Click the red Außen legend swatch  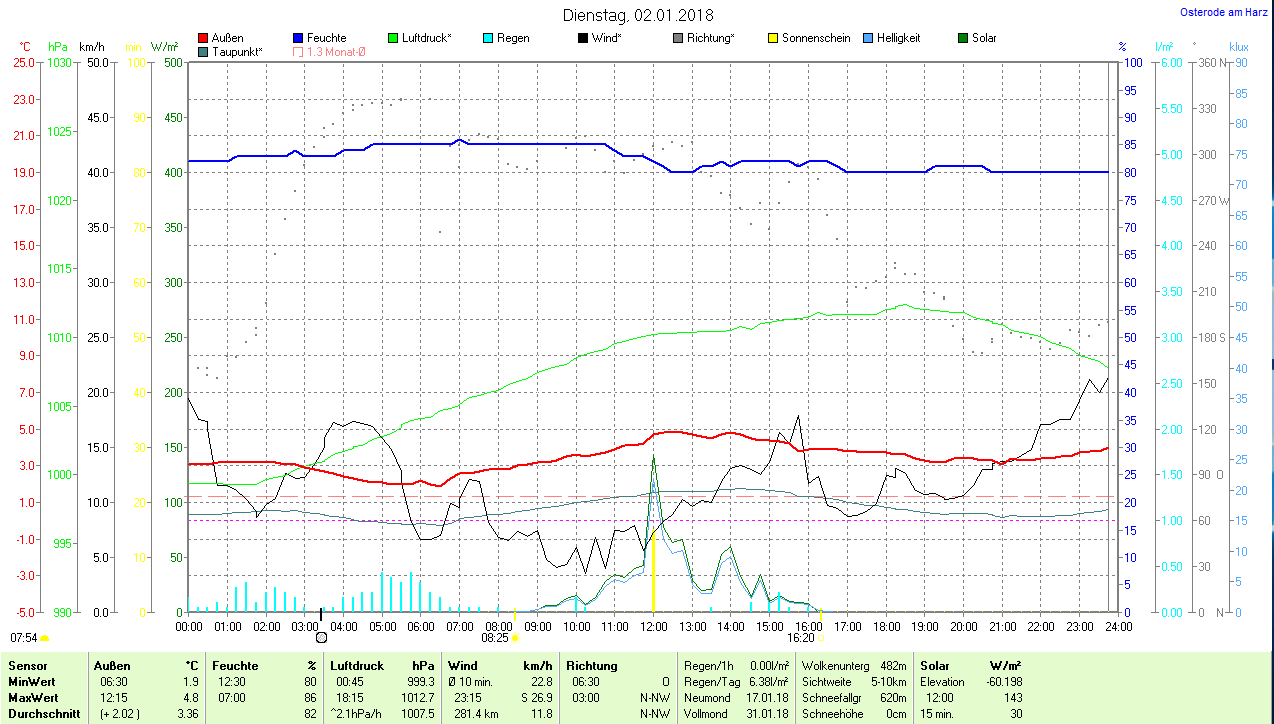204,38
